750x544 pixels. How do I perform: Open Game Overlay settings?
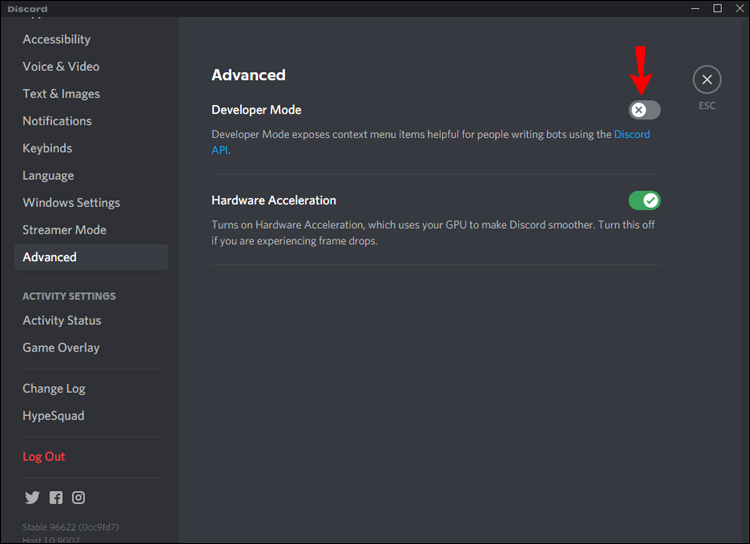(61, 347)
